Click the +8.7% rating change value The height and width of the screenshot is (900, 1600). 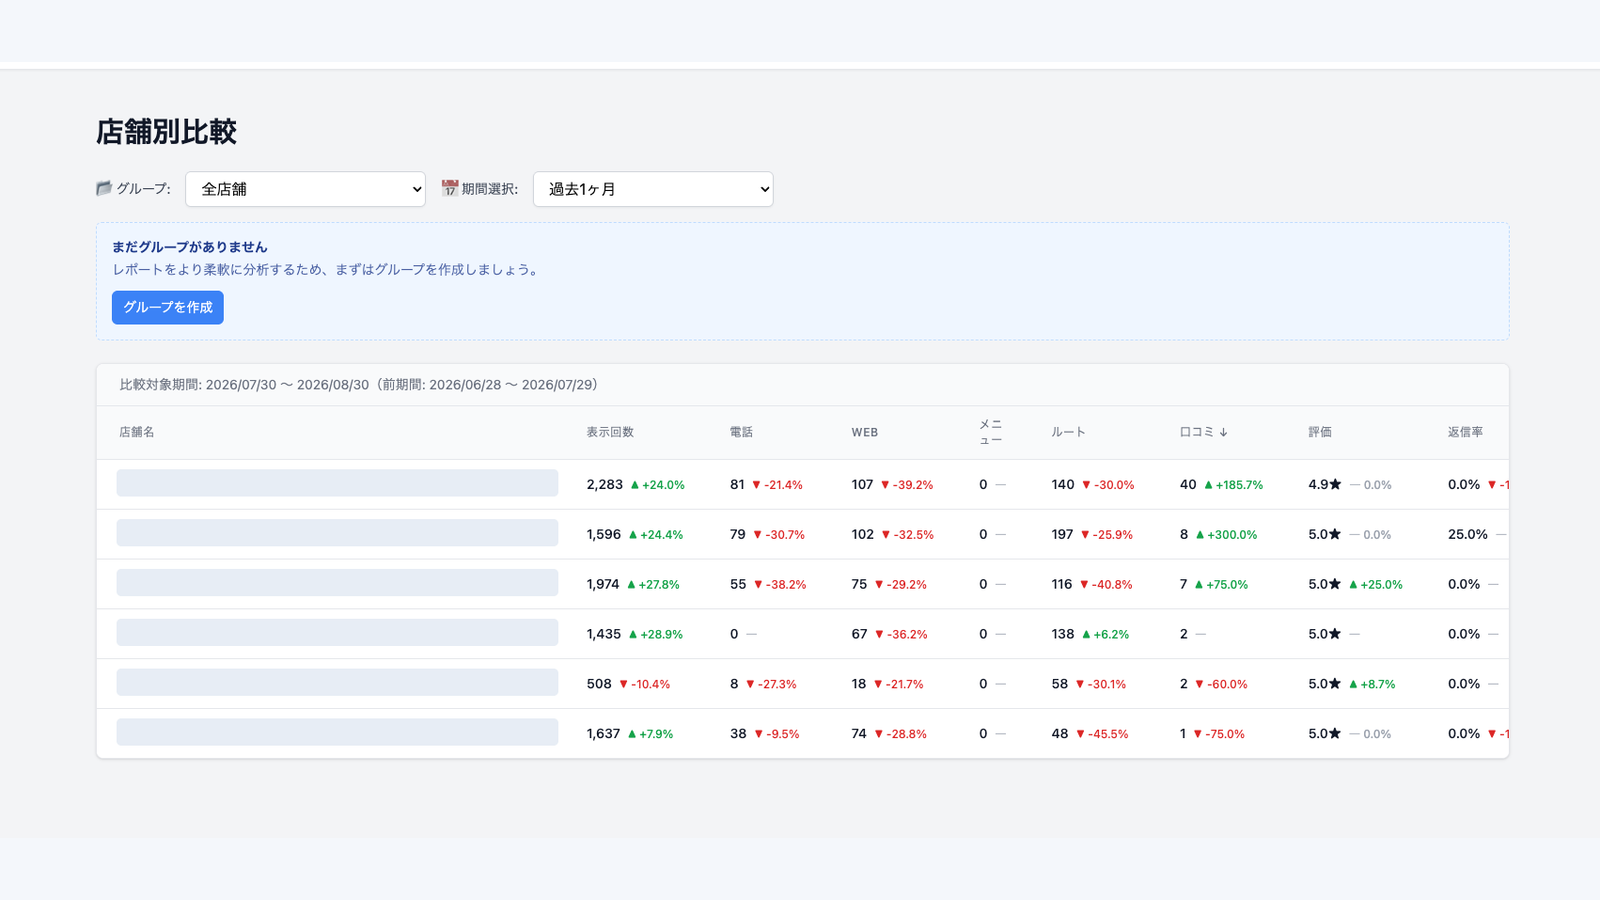[x=1372, y=685]
